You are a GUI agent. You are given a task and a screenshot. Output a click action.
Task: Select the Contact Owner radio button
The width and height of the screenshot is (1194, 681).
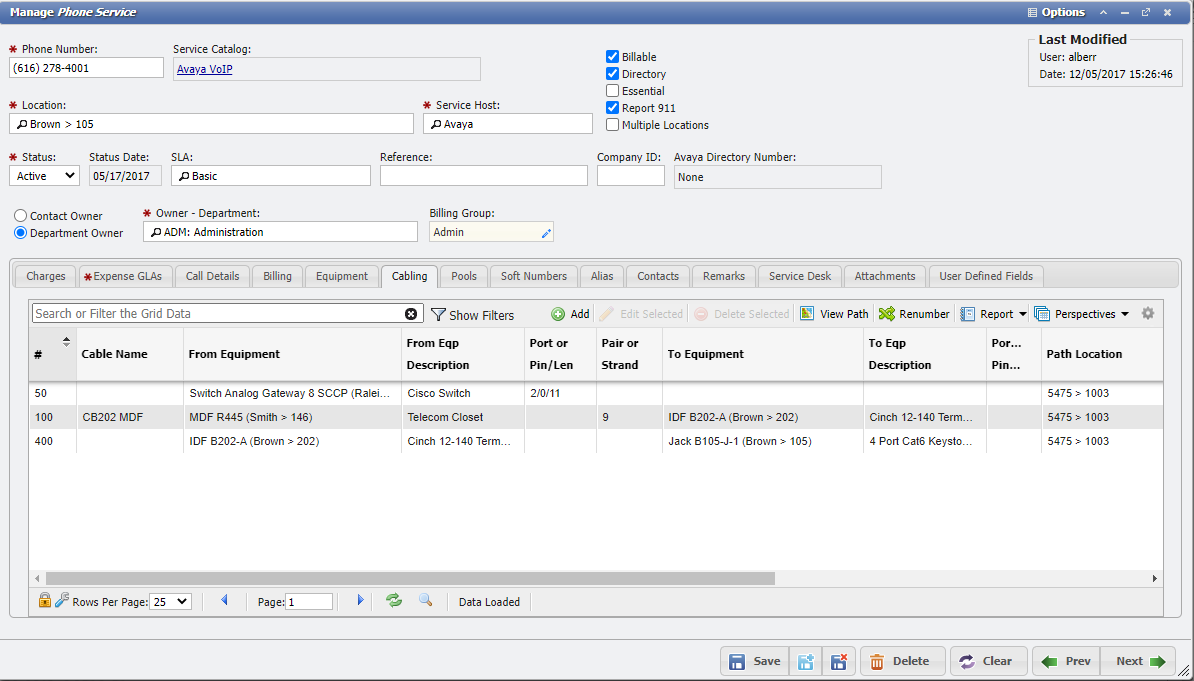pyautogui.click(x=21, y=216)
